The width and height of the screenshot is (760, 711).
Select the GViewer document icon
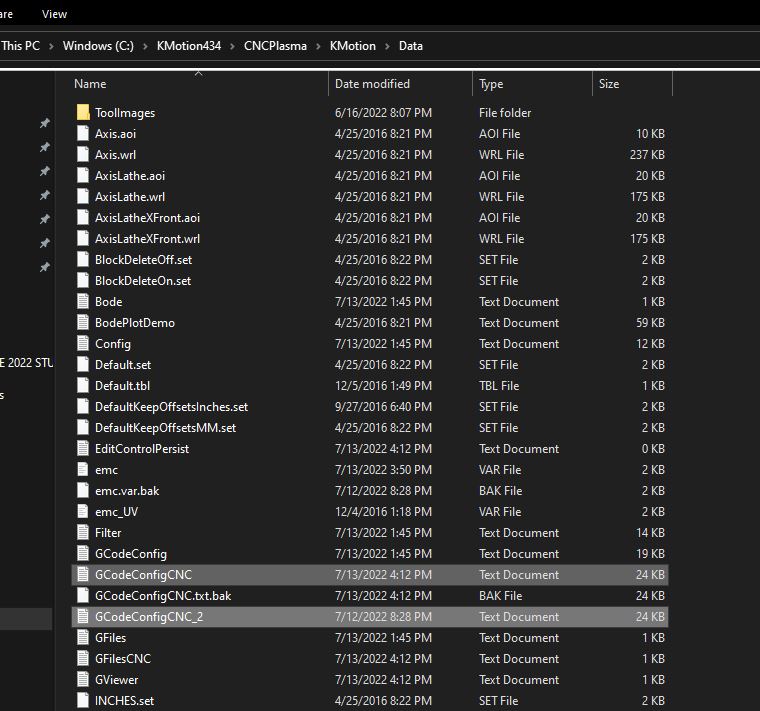83,680
